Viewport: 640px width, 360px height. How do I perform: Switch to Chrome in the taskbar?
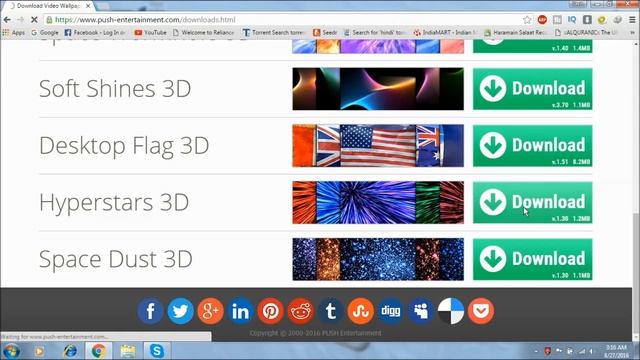tap(98, 351)
